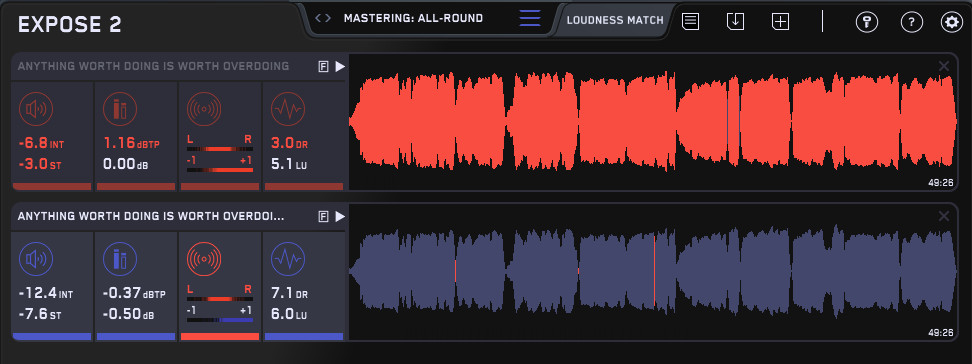Image resolution: width=972 pixels, height=364 pixels.
Task: Click red stereo field icon, first track
Action: coord(204,110)
